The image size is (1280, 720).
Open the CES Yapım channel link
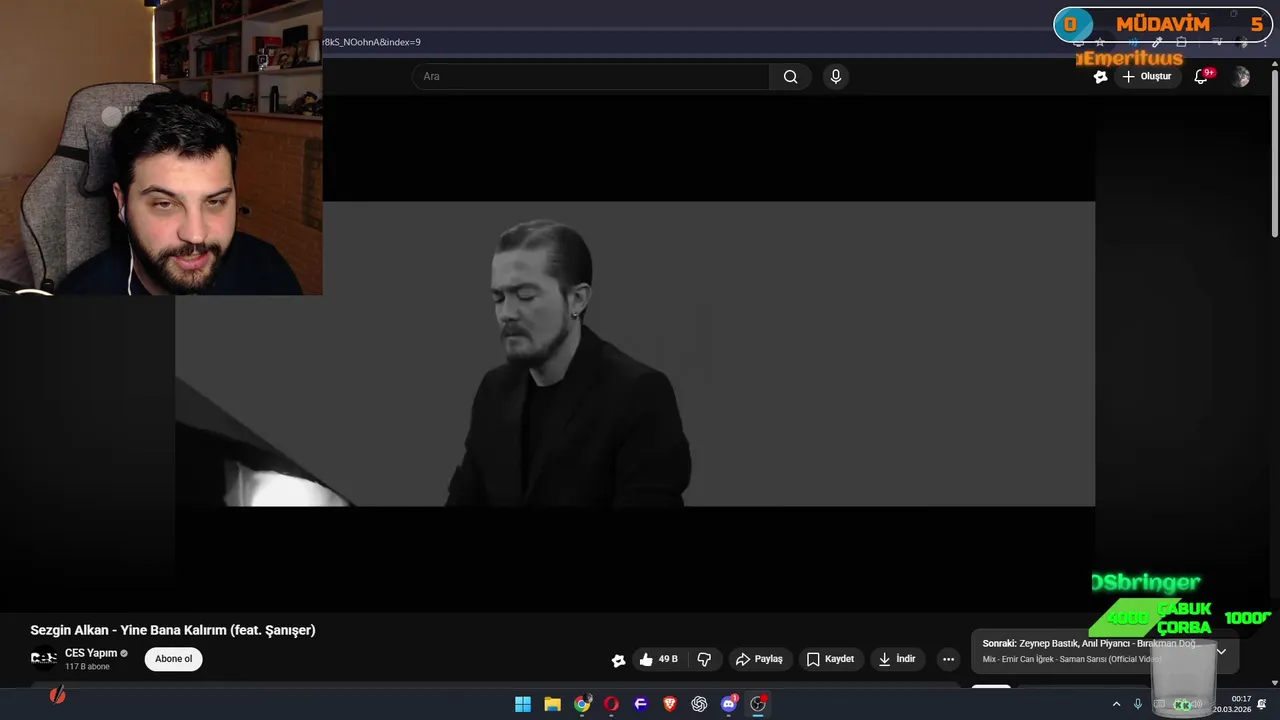[91, 653]
